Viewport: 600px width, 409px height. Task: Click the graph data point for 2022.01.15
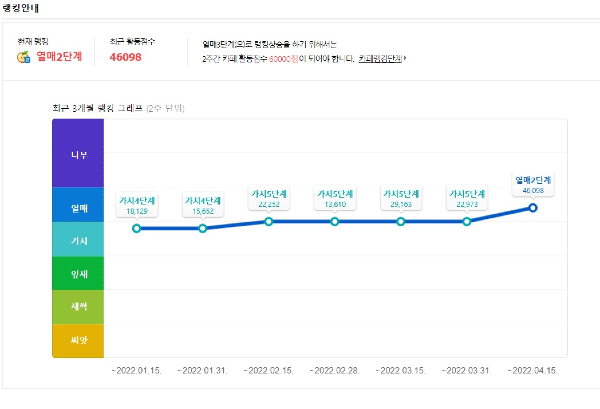137,228
